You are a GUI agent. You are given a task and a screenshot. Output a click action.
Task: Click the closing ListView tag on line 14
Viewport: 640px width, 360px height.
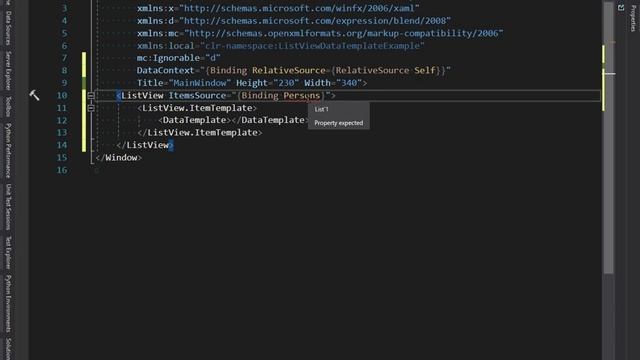pos(145,145)
